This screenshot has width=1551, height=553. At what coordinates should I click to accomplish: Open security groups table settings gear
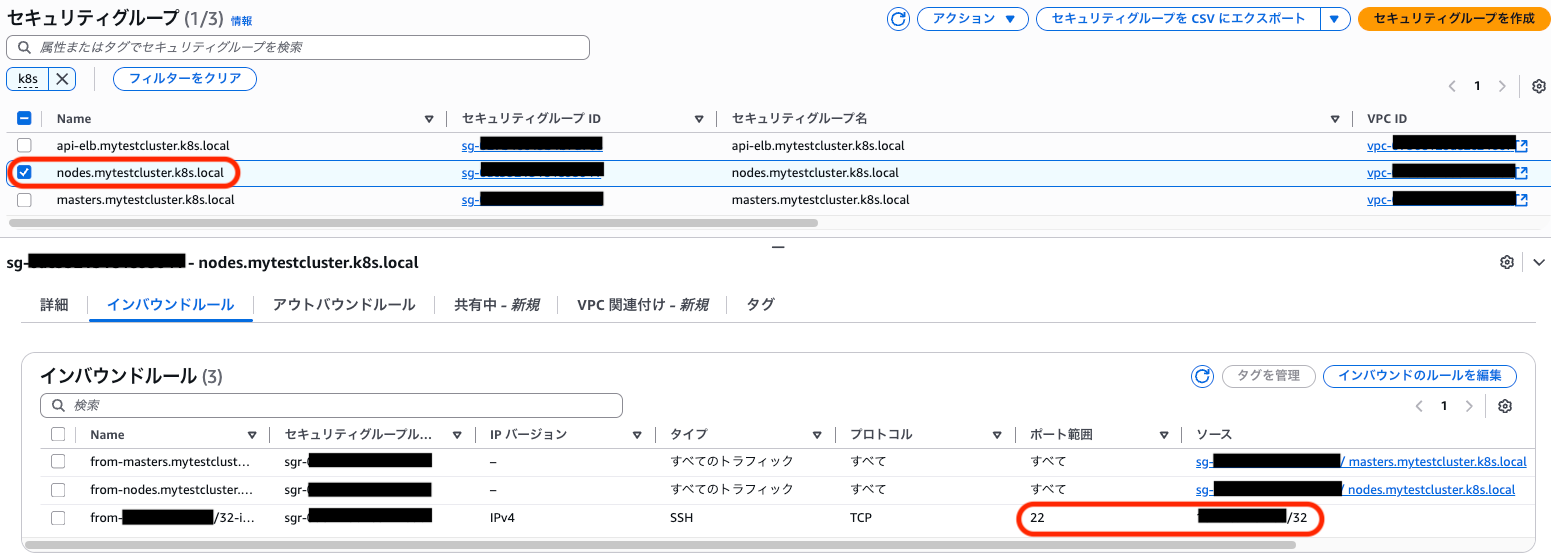tap(1538, 86)
